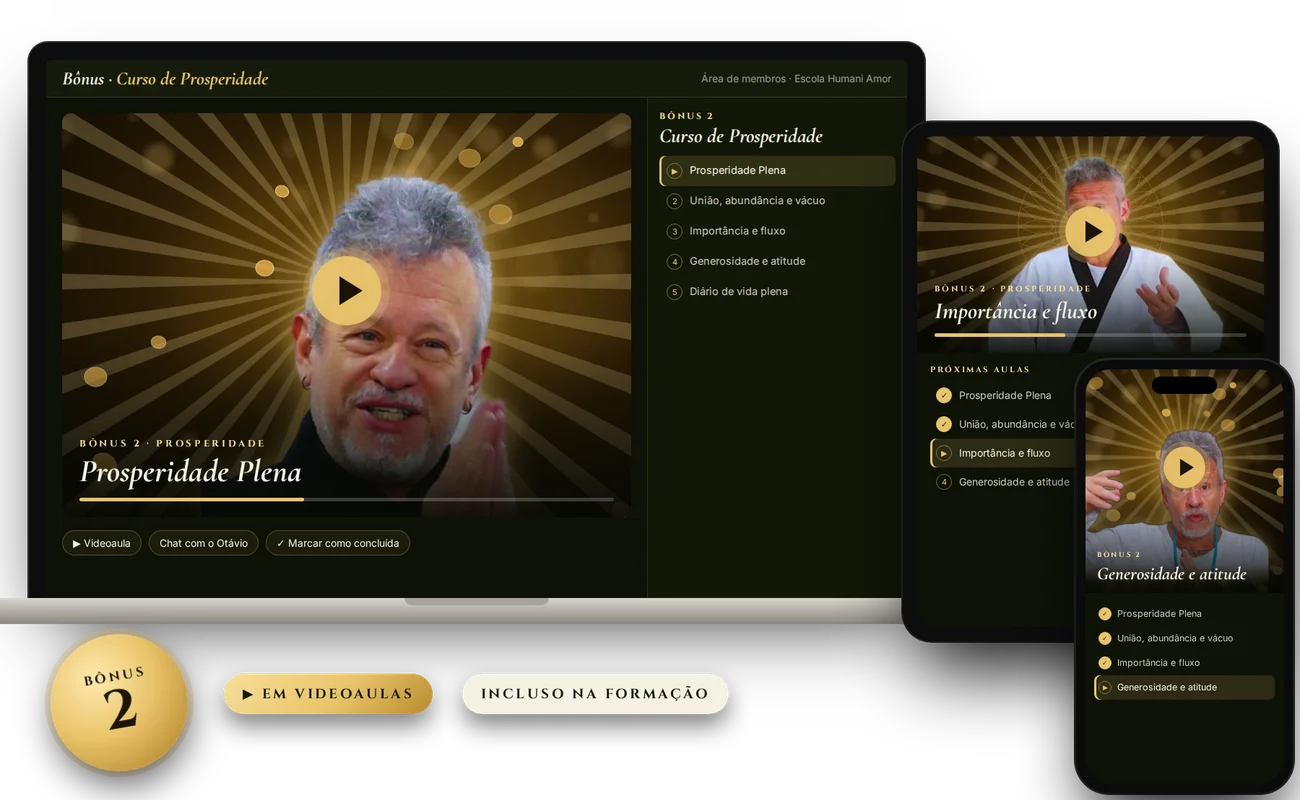Play the Generosidade e atitude video on the phone
This screenshot has height=800, width=1300.
tap(1185, 467)
